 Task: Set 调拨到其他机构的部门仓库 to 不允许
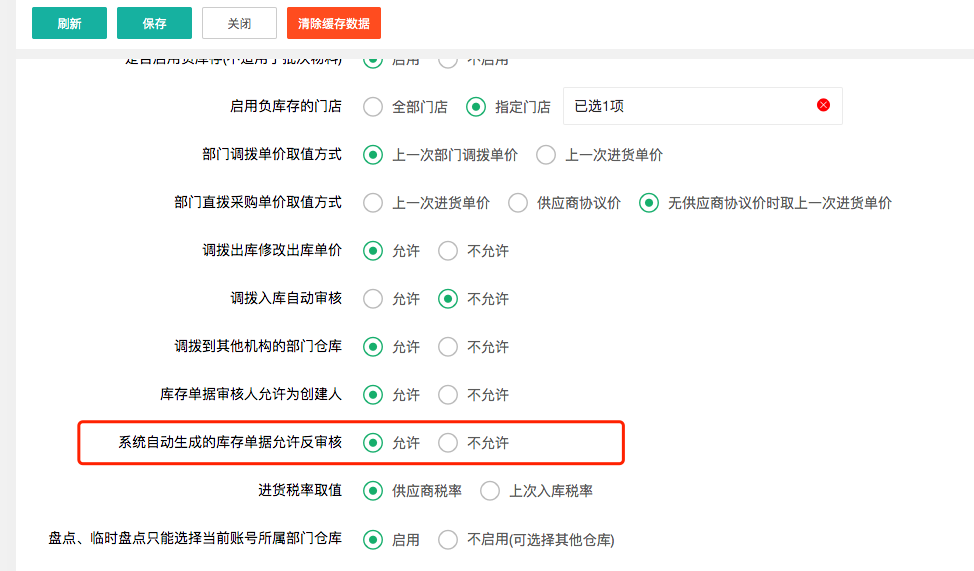[448, 347]
